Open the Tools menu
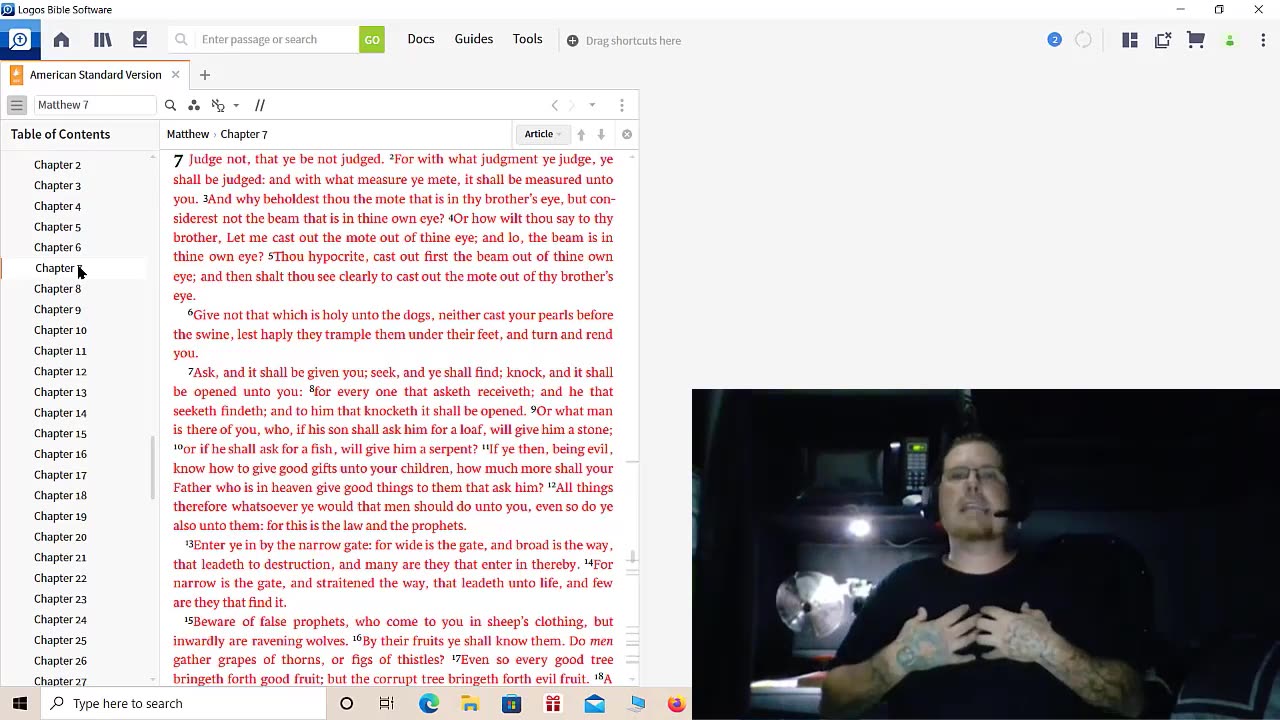The height and width of the screenshot is (720, 1280). [x=528, y=39]
